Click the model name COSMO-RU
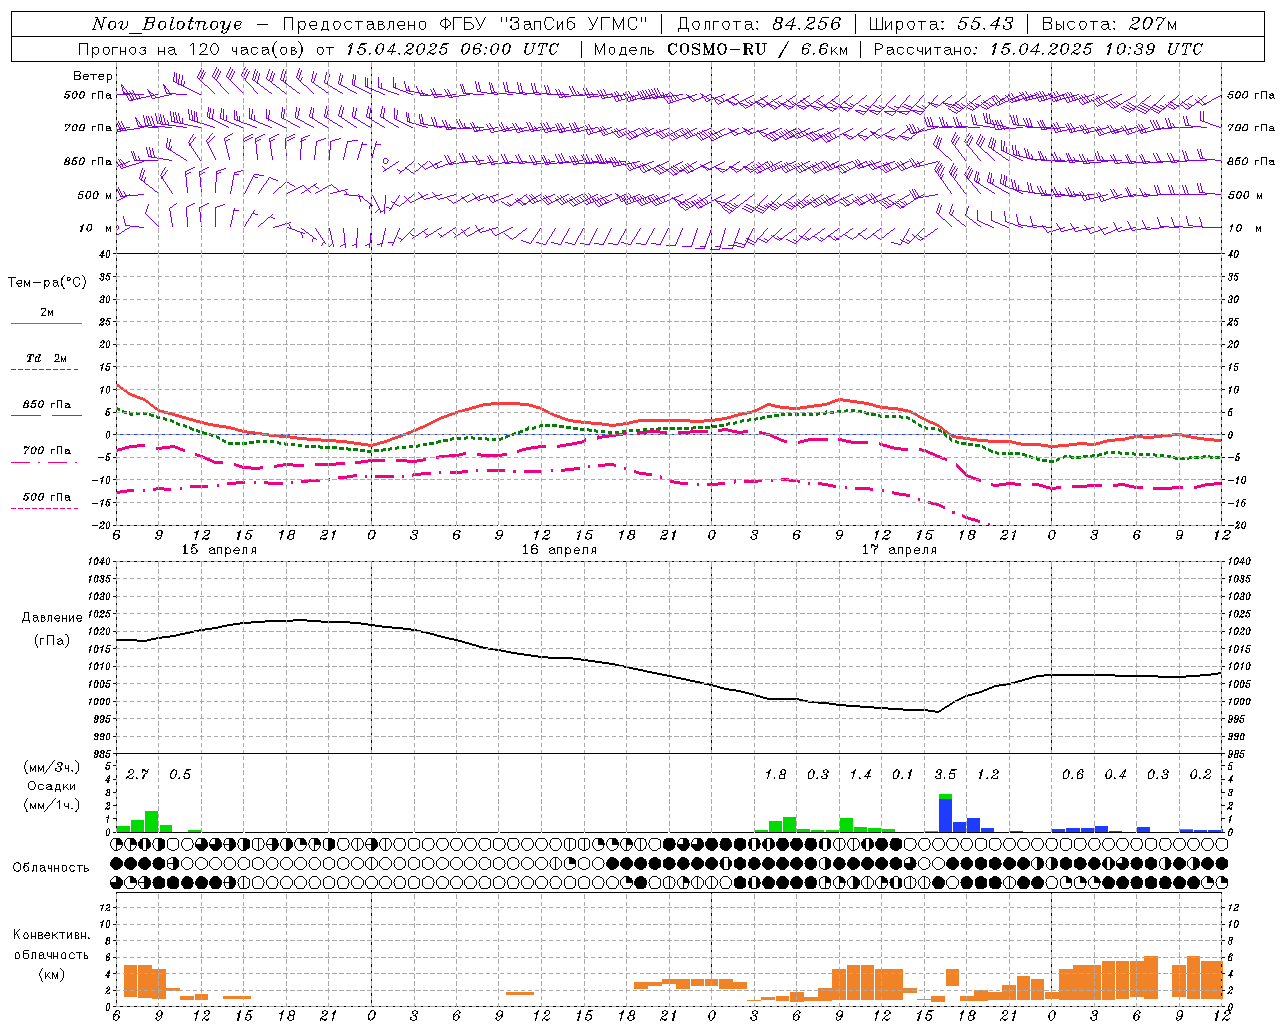The image size is (1280, 1024). click(x=717, y=49)
